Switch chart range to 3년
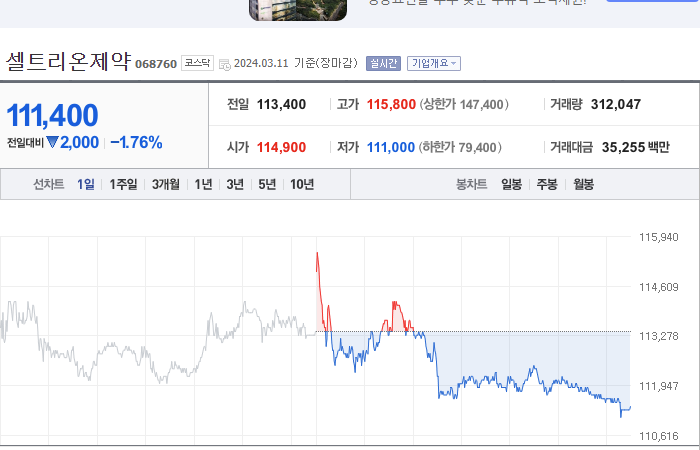700x450 pixels. (235, 184)
